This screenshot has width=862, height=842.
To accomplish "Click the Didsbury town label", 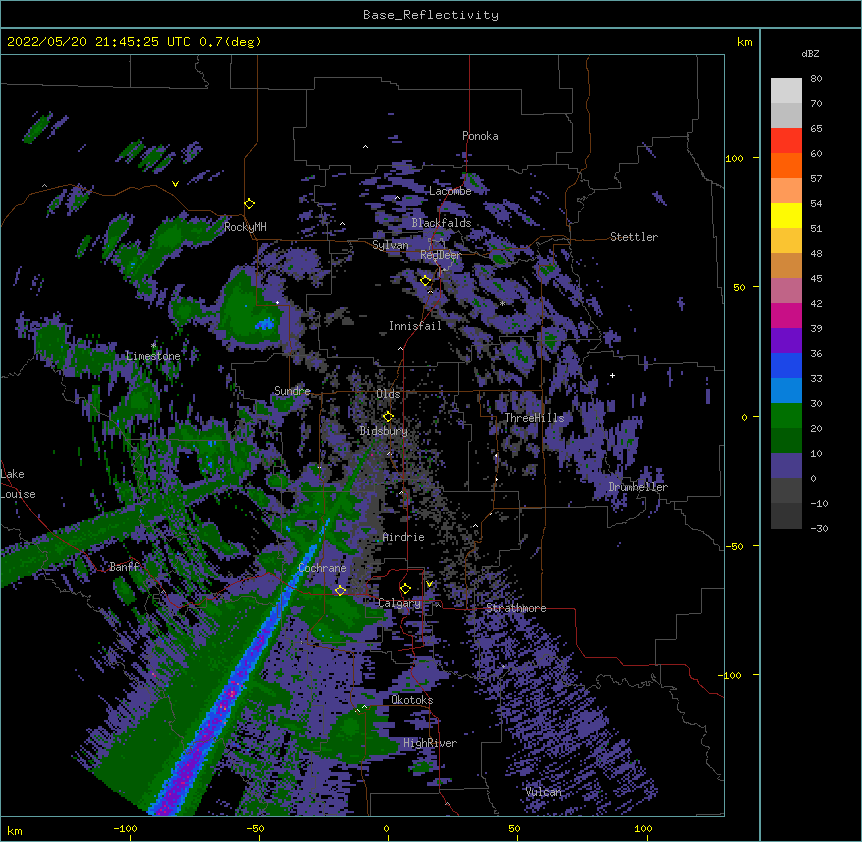I will (383, 431).
